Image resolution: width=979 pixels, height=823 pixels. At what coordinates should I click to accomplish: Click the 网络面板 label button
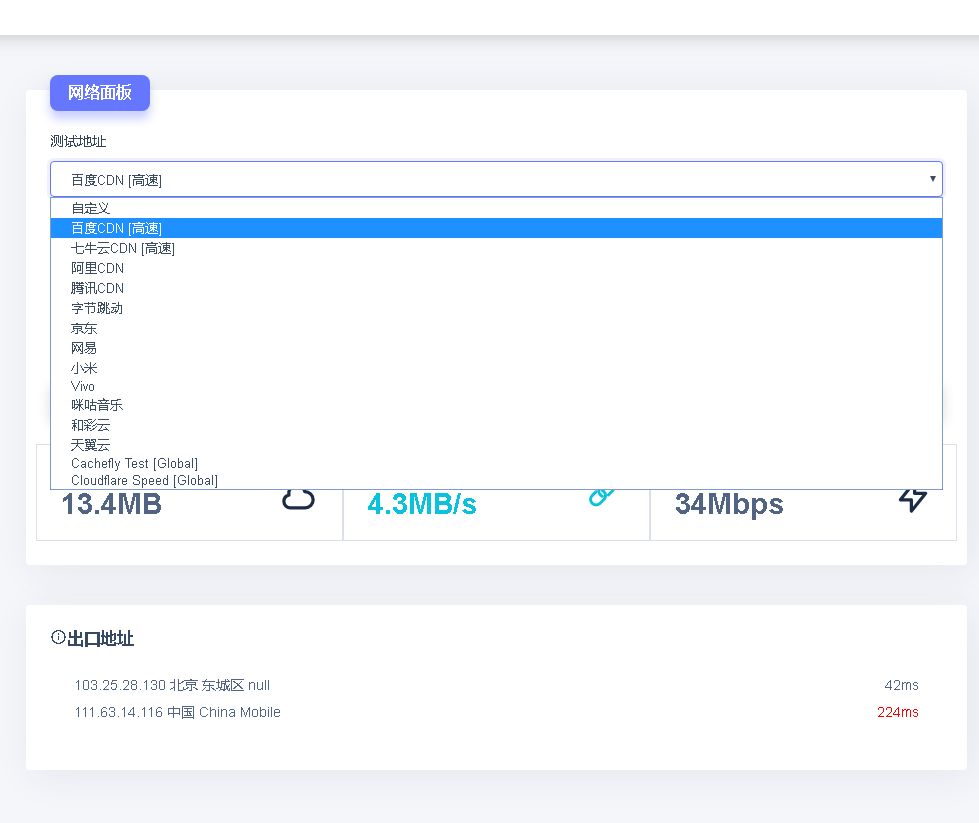(x=100, y=93)
